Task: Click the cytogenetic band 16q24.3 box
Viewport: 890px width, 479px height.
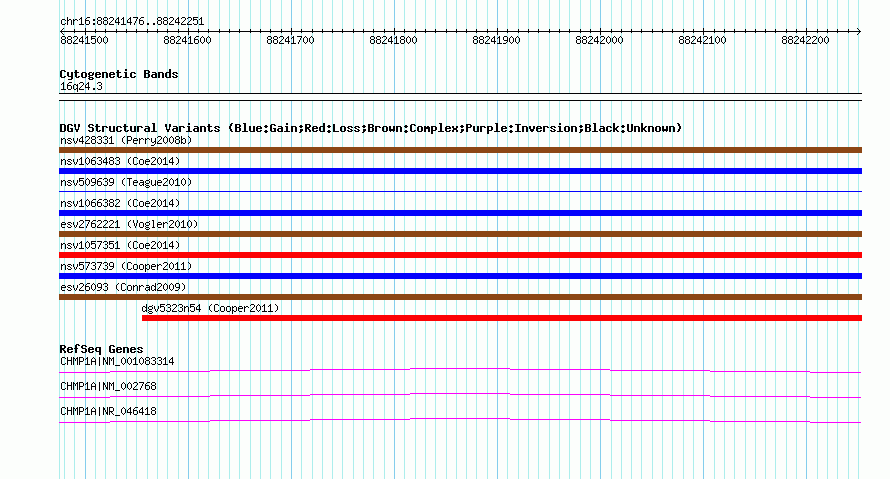Action: [460, 97]
